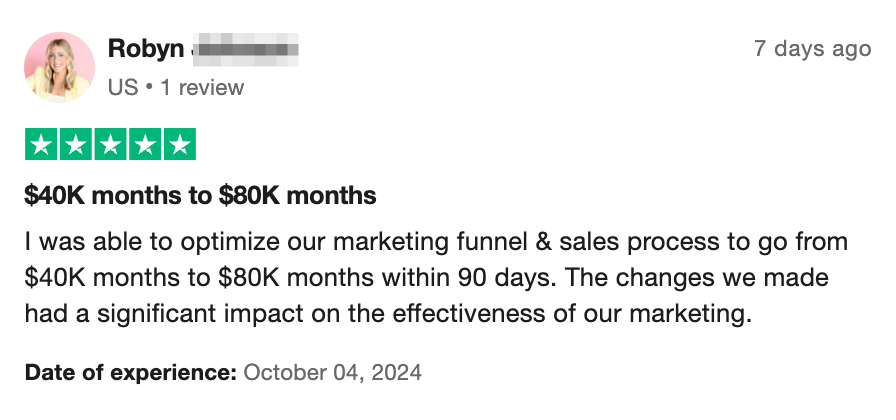Open the bold "$40K months to $80K months" title

click(x=200, y=195)
